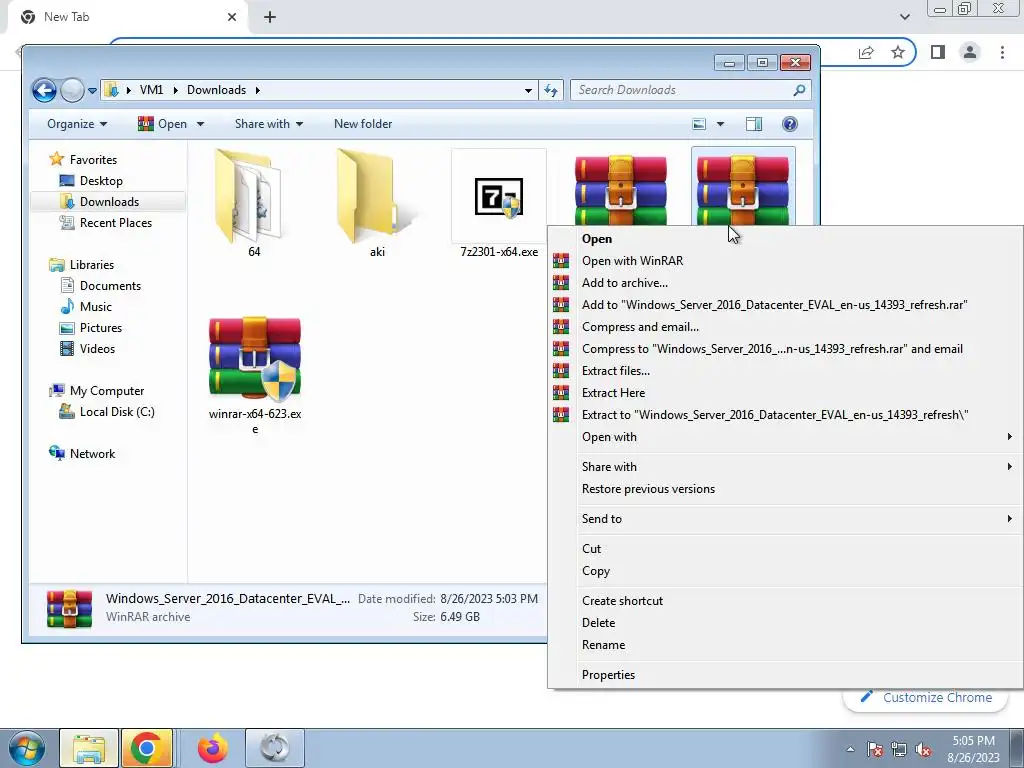Expand the Send to submenu

tap(785, 519)
